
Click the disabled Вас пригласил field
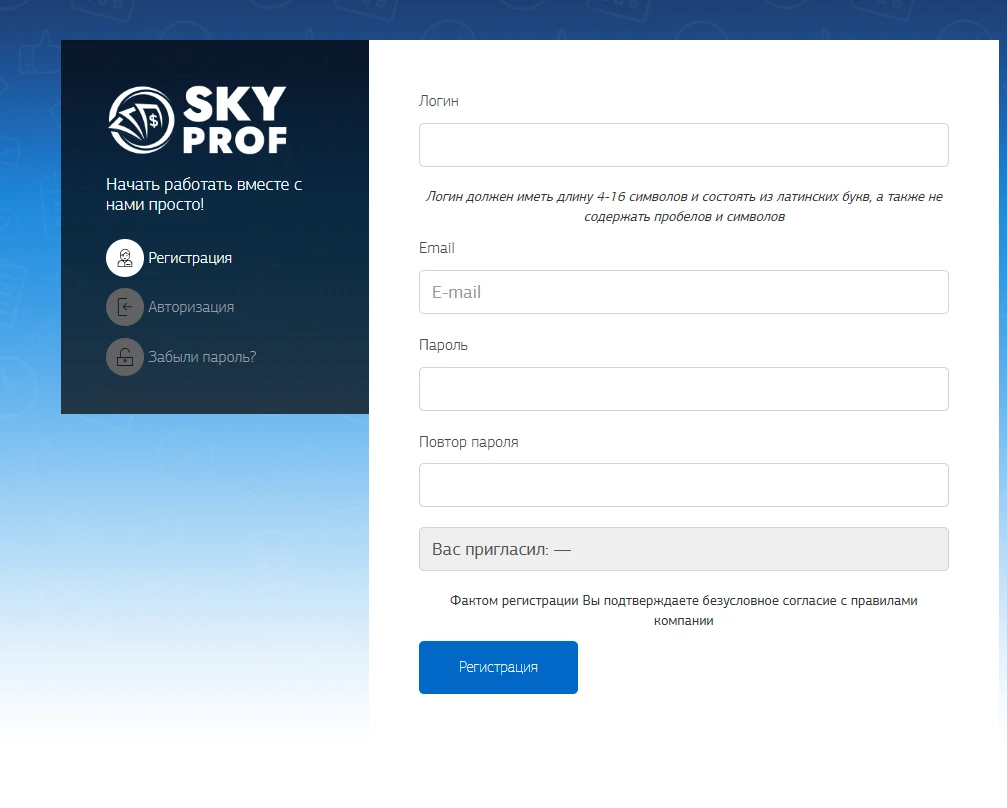click(683, 549)
